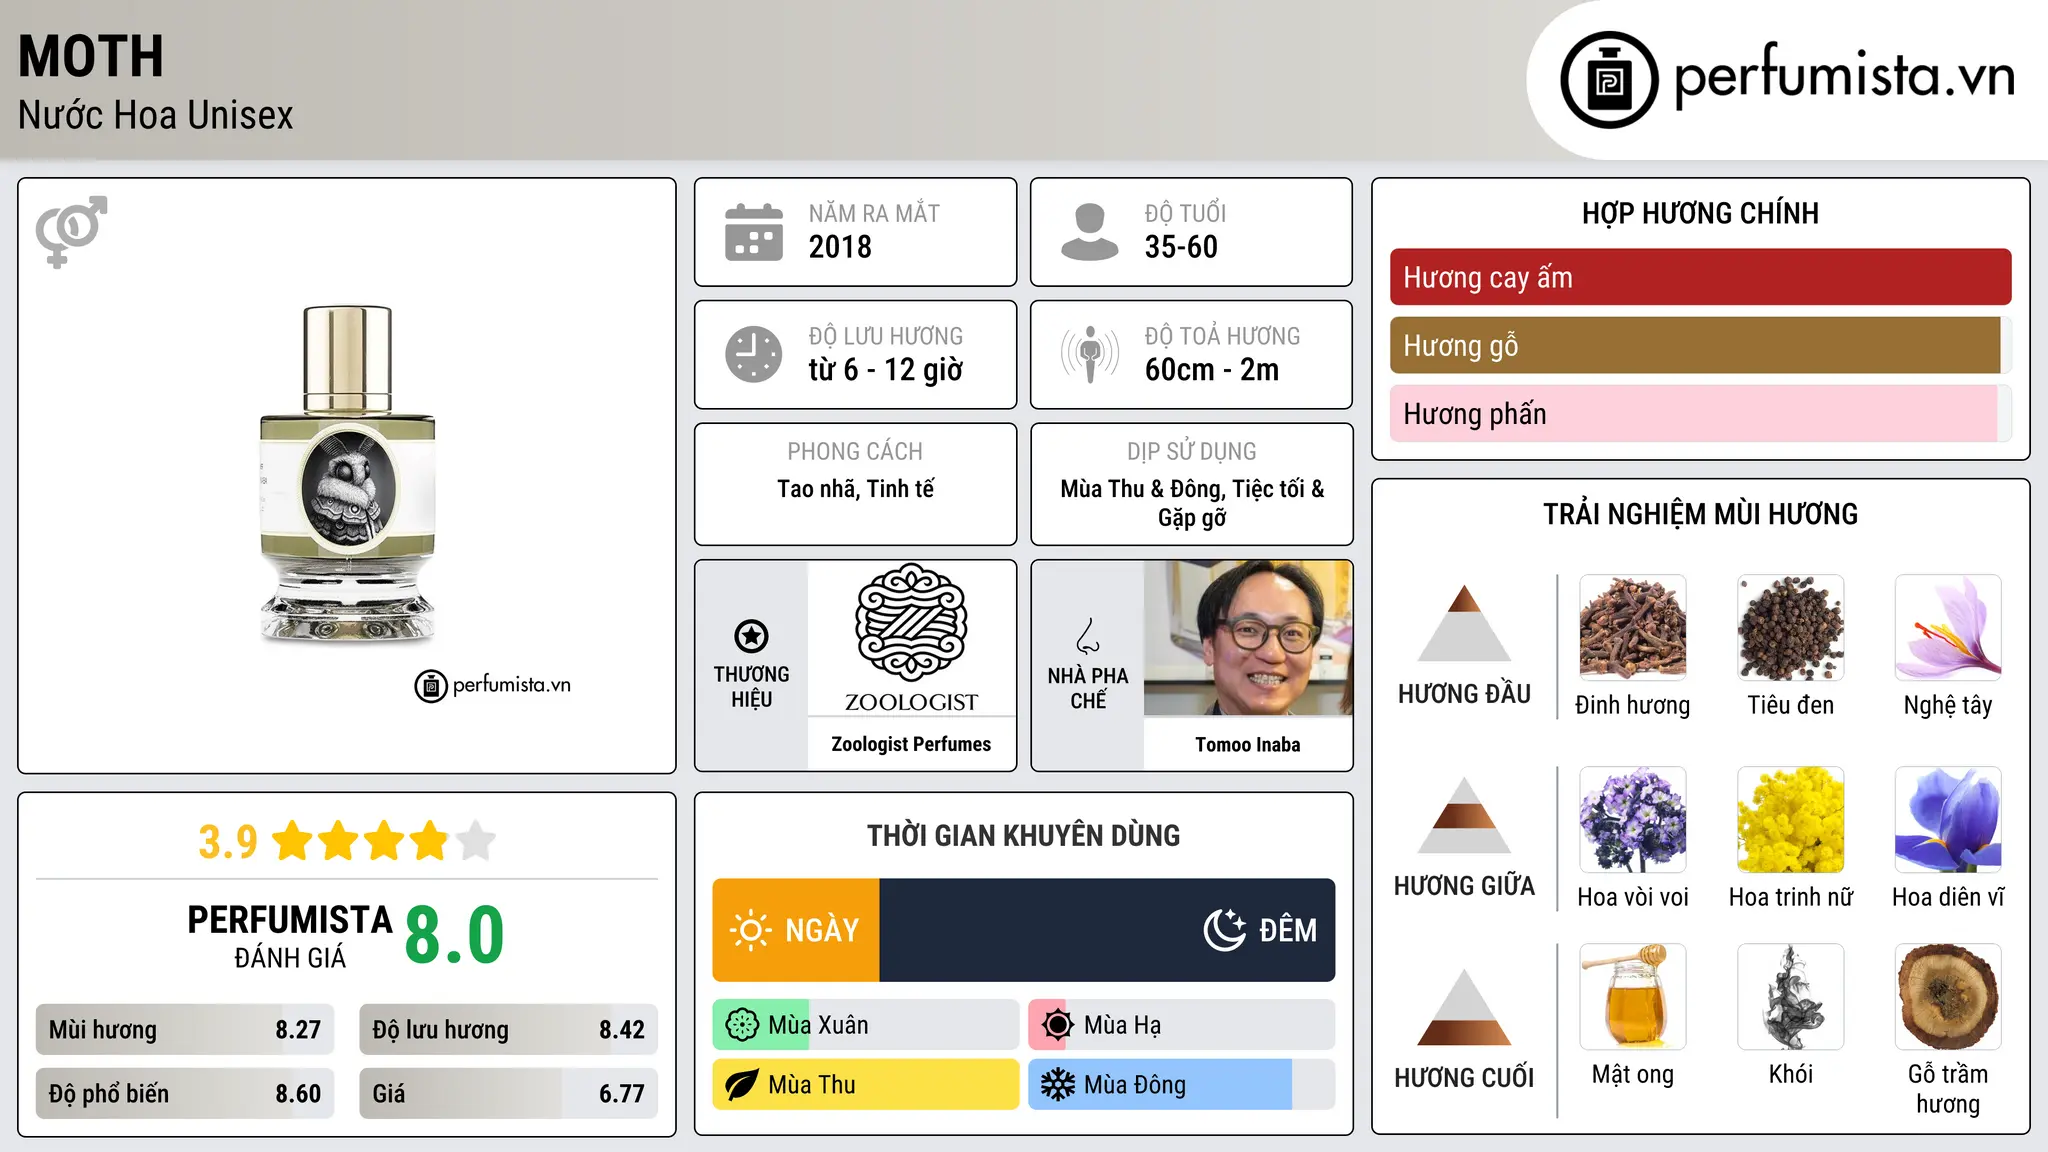Click the Độ phổ biến 8.60 score bar
The width and height of the screenshot is (2048, 1152).
(185, 1093)
